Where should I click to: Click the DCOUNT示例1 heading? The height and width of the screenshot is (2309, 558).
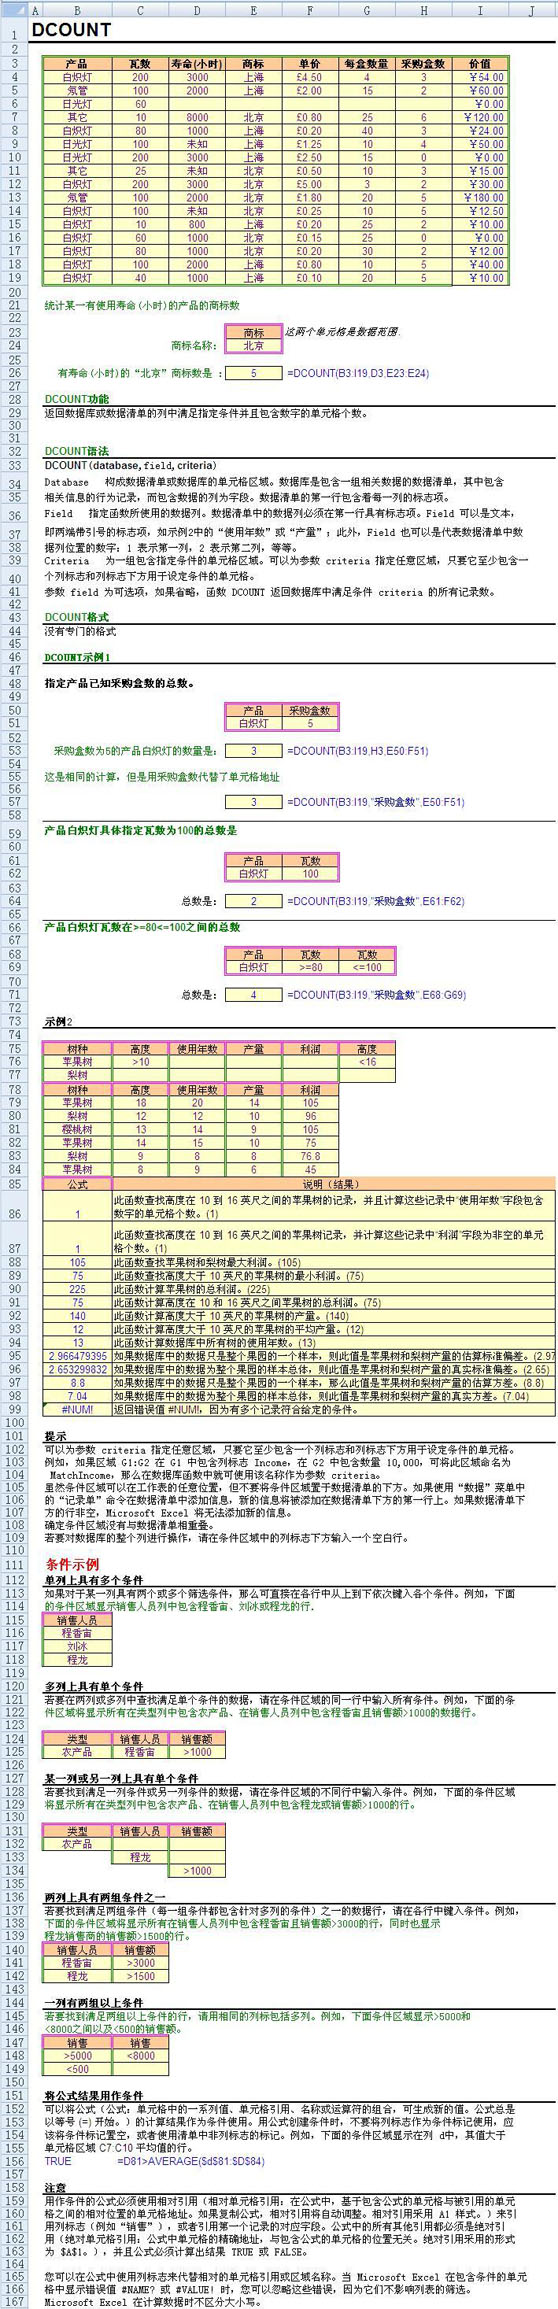pos(78,656)
